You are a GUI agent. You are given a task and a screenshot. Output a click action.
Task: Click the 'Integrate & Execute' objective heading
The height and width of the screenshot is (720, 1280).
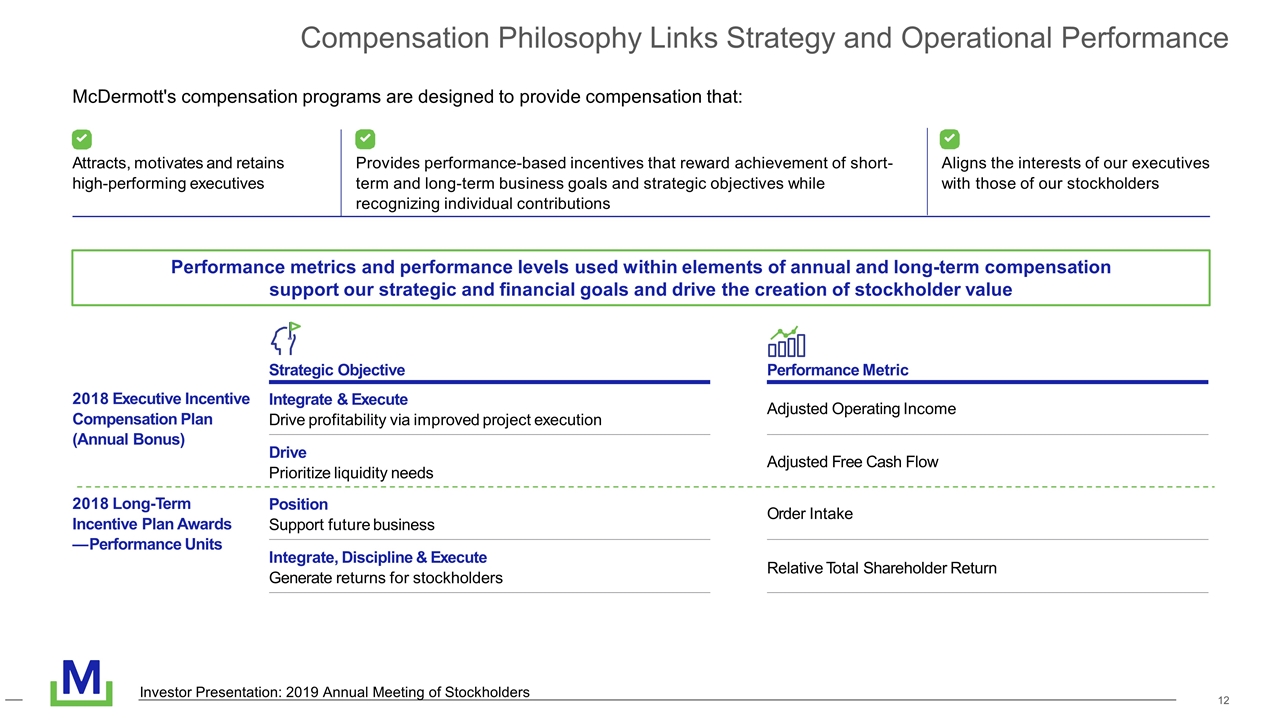click(x=338, y=400)
